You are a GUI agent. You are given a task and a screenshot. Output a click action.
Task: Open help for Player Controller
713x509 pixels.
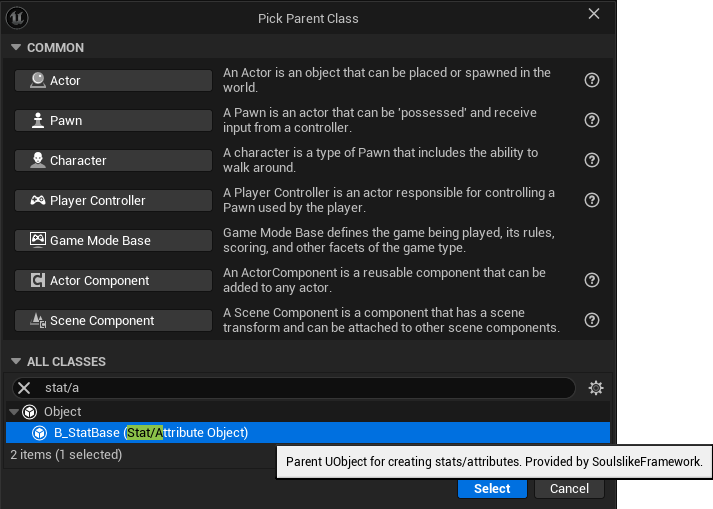pos(592,200)
